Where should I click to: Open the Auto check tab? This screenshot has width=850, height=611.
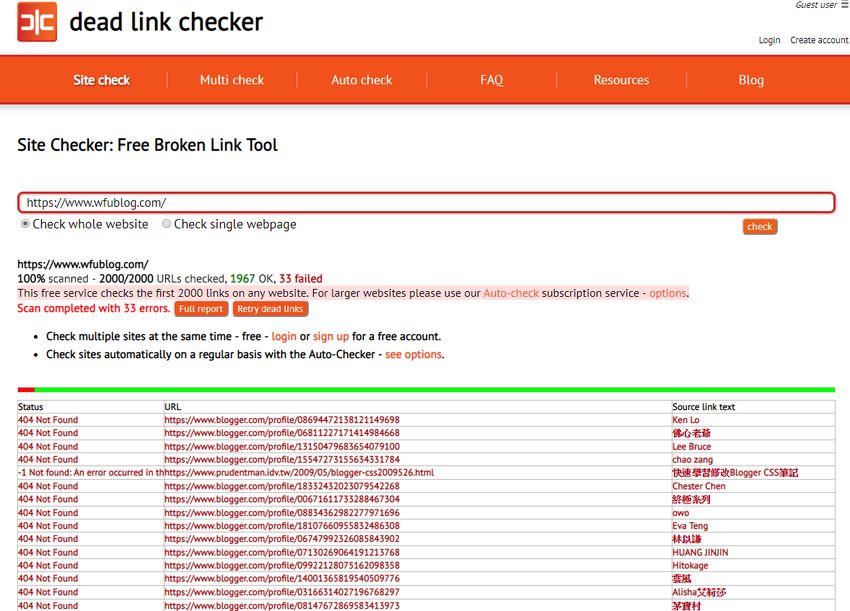click(x=362, y=80)
